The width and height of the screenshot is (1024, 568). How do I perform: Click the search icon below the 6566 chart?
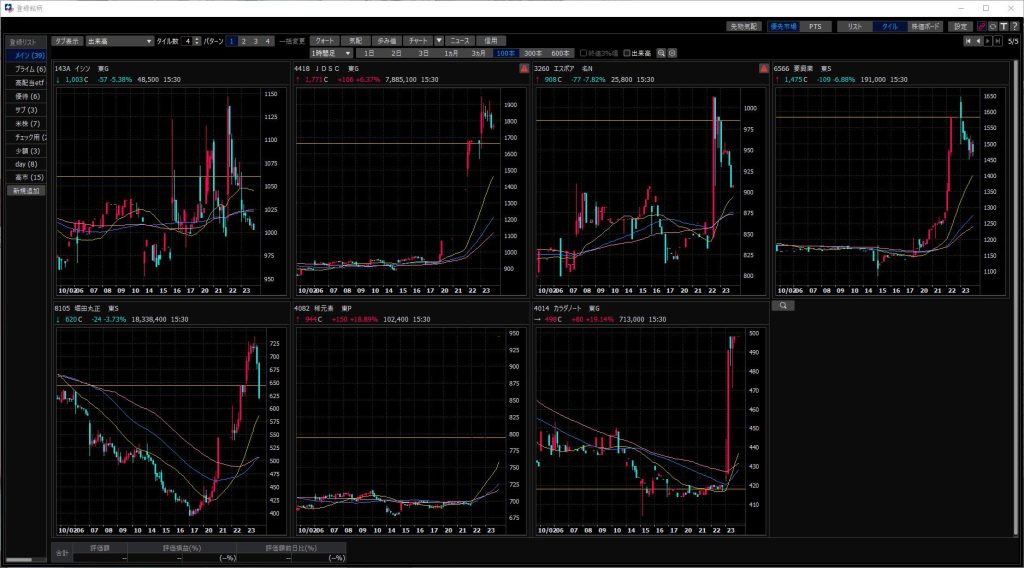coord(785,305)
